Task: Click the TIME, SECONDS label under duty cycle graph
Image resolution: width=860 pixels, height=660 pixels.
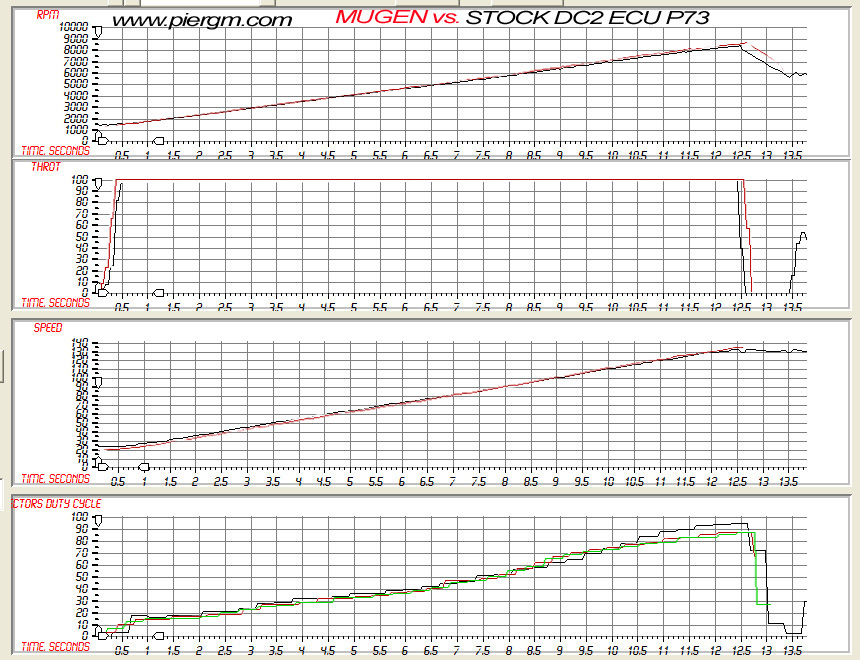Action: click(x=56, y=646)
